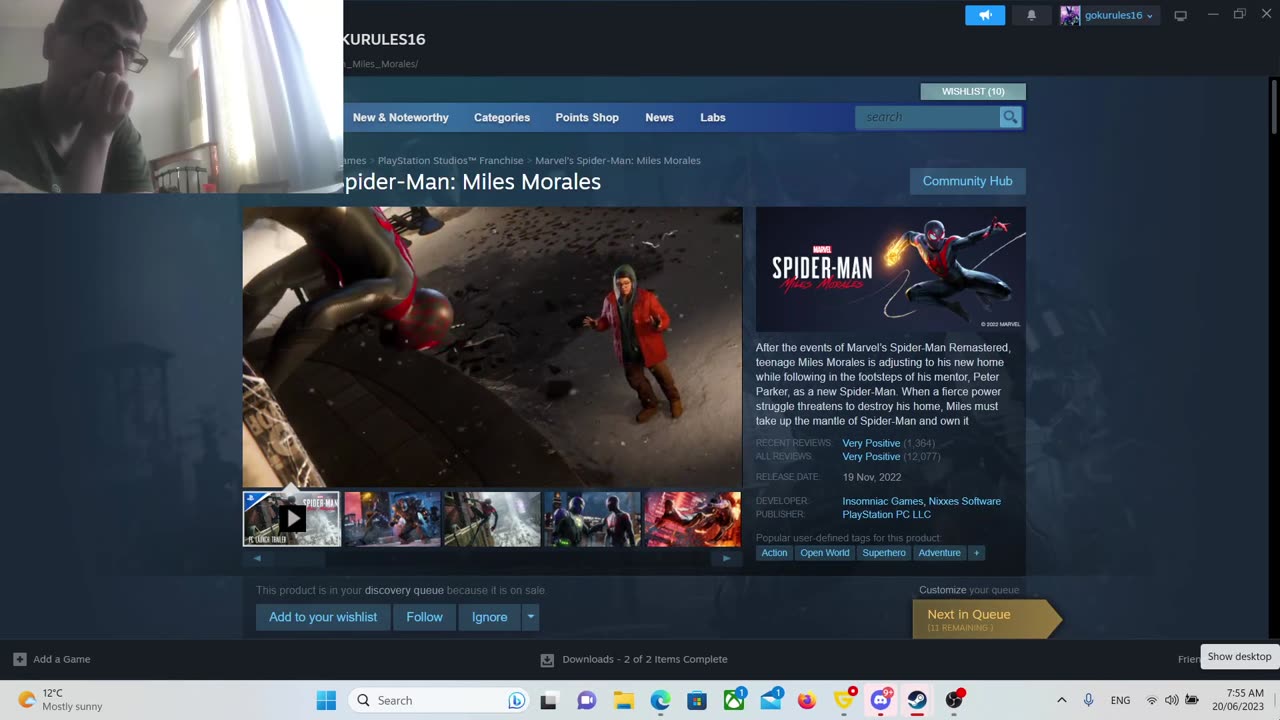Image resolution: width=1280 pixels, height=720 pixels.
Task: Click the screenshot strip scrollbar handle
Action: pyautogui.click(x=301, y=558)
